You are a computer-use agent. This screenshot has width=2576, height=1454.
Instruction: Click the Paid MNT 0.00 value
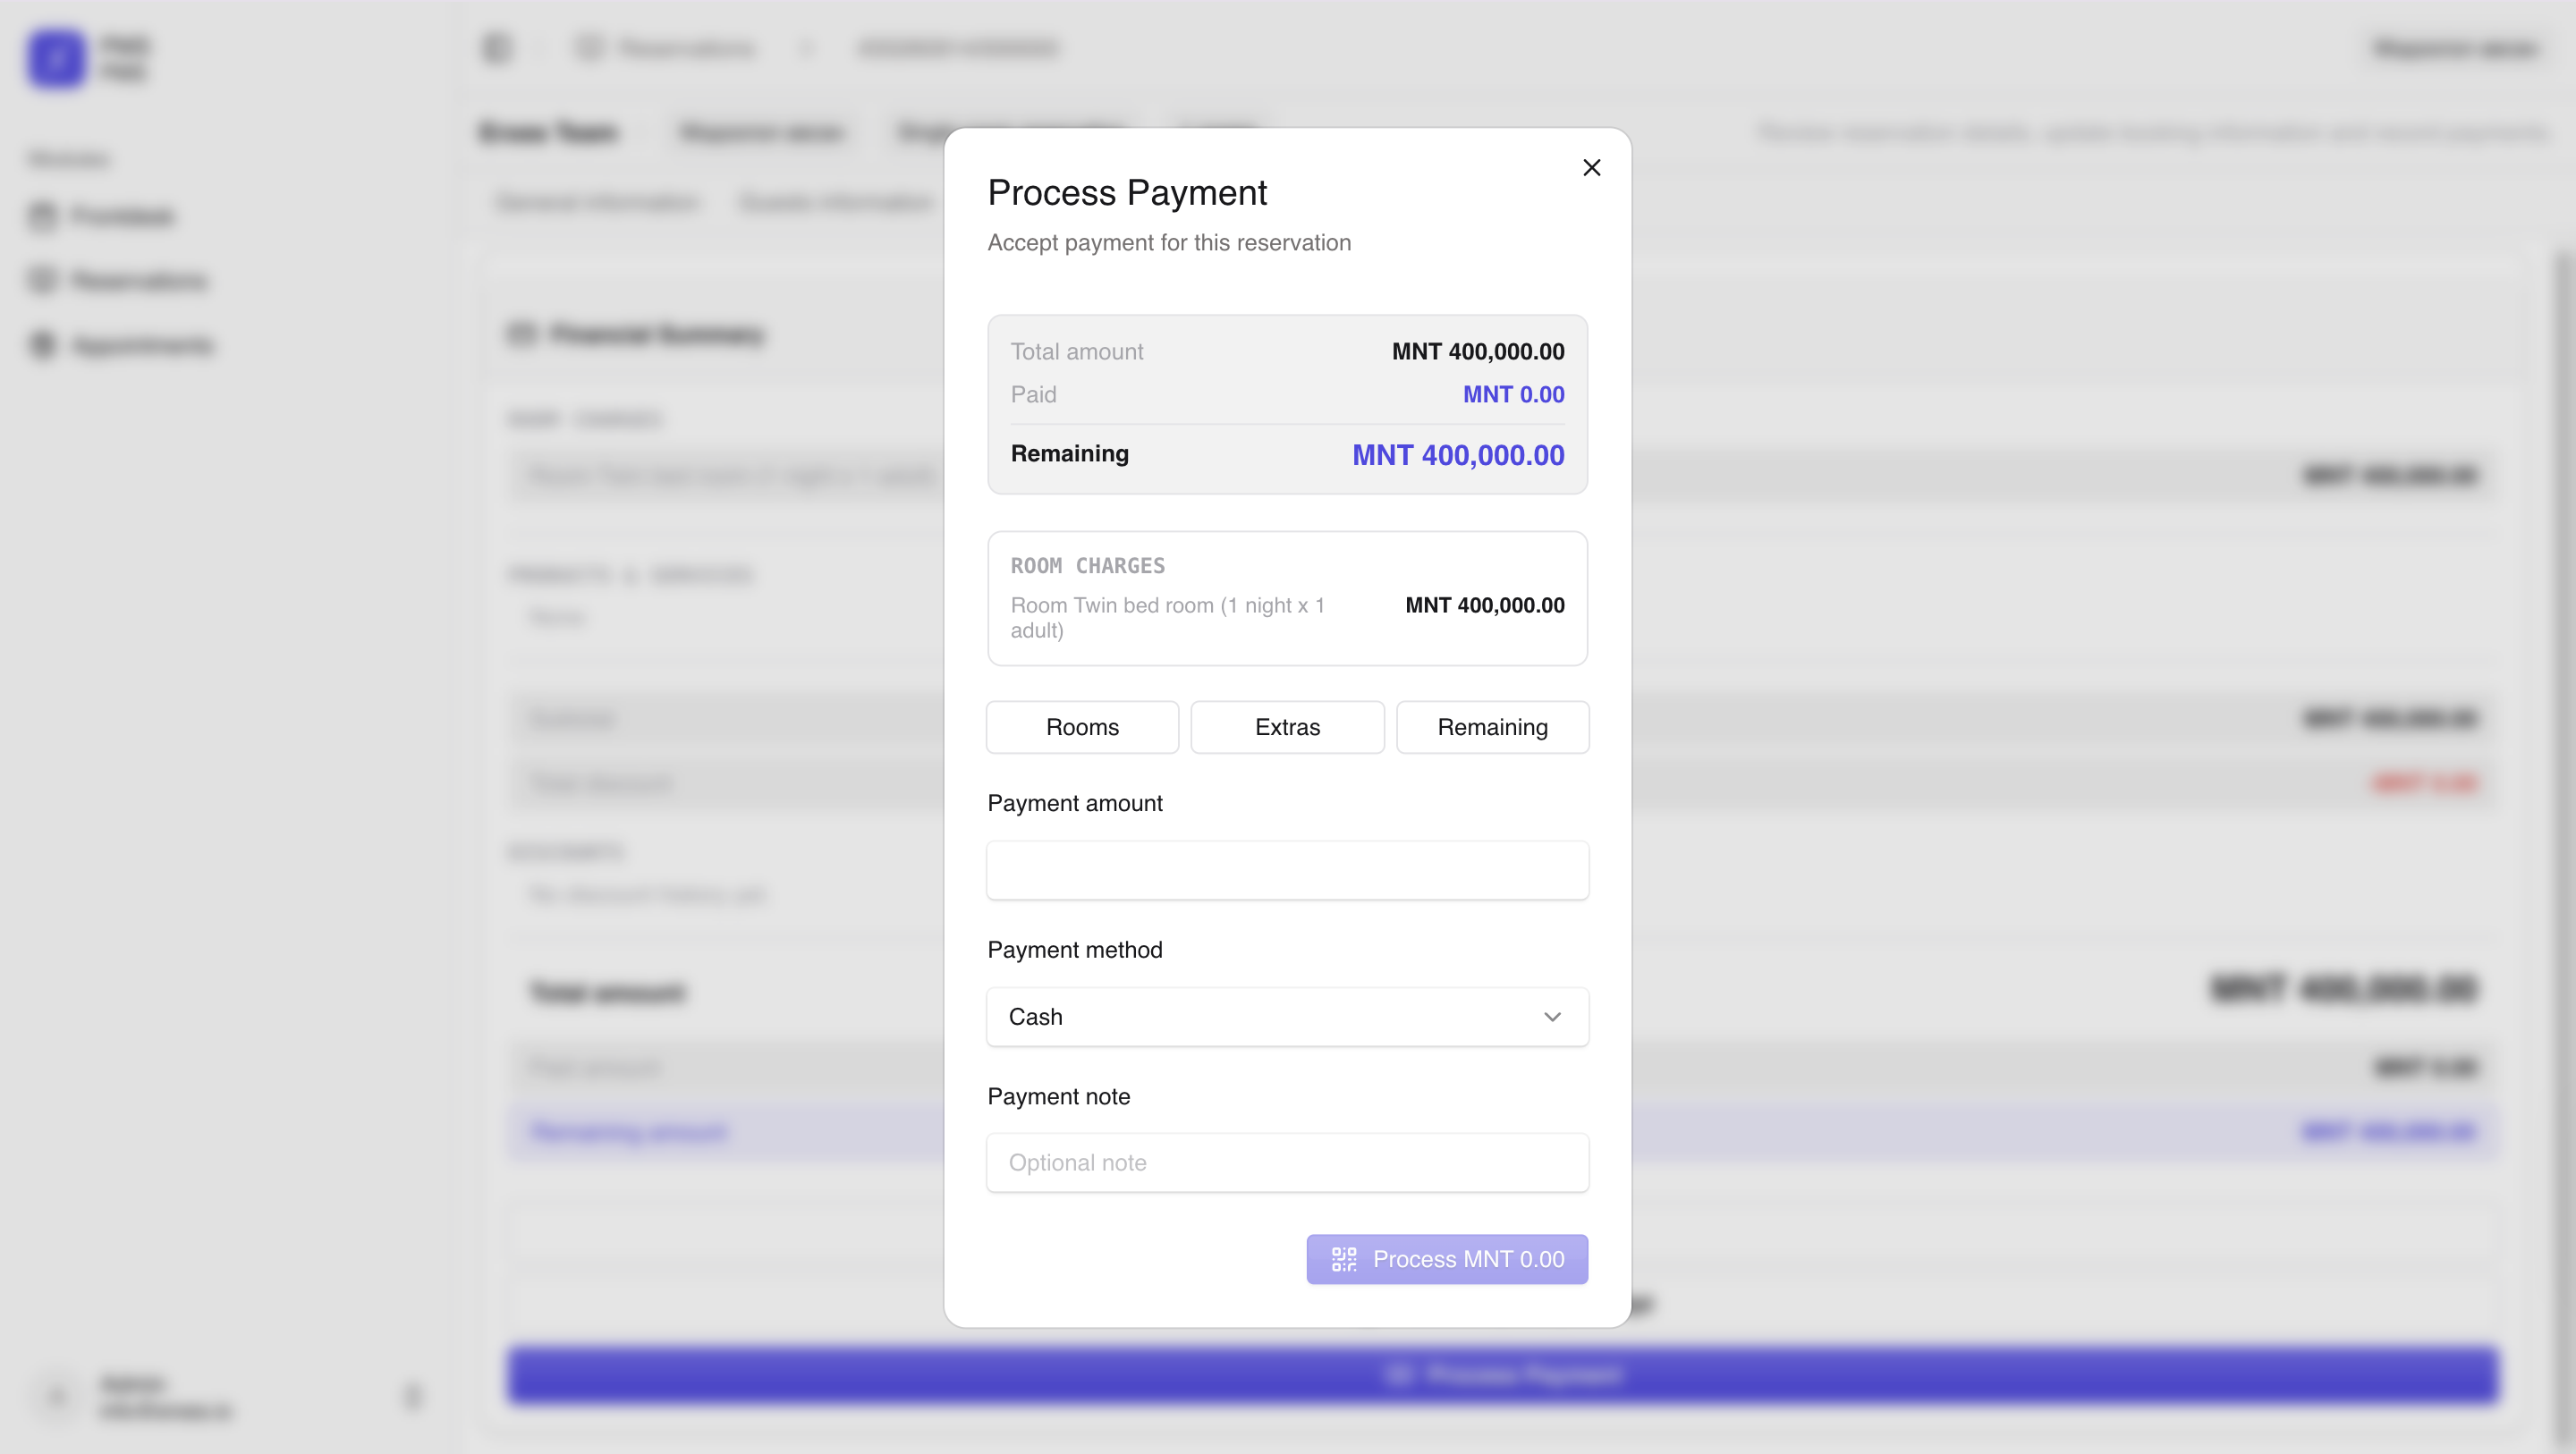click(1514, 395)
